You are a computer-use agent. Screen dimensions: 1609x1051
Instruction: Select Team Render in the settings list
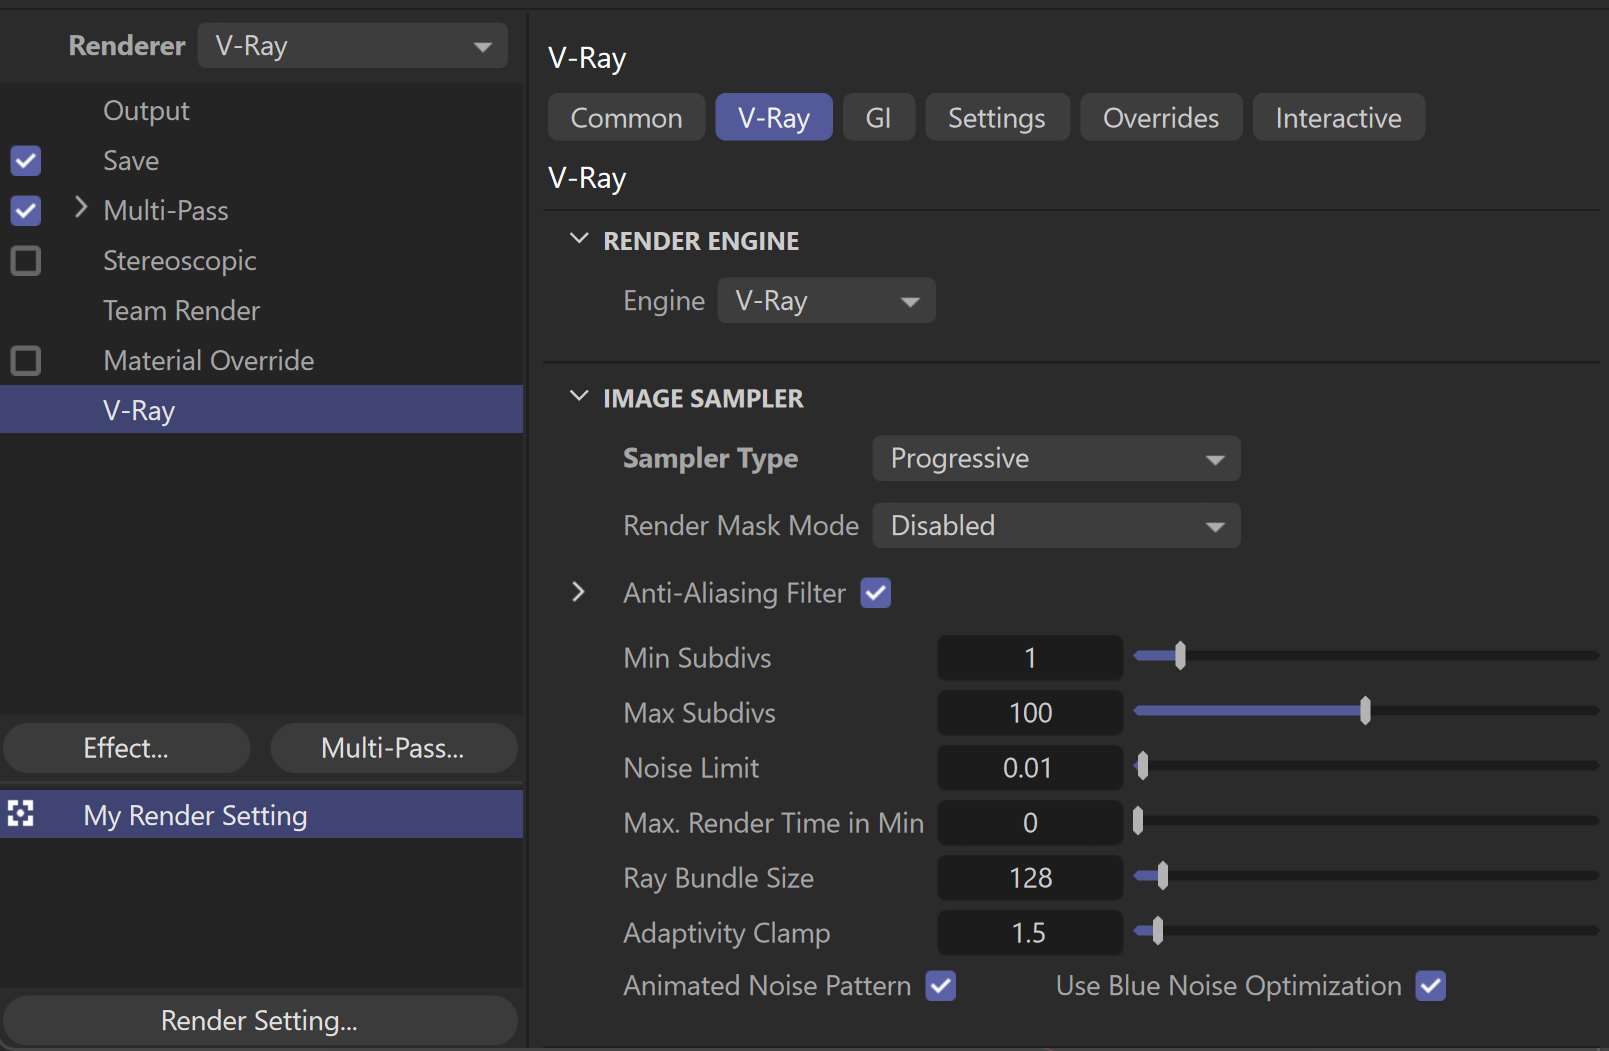click(x=182, y=311)
